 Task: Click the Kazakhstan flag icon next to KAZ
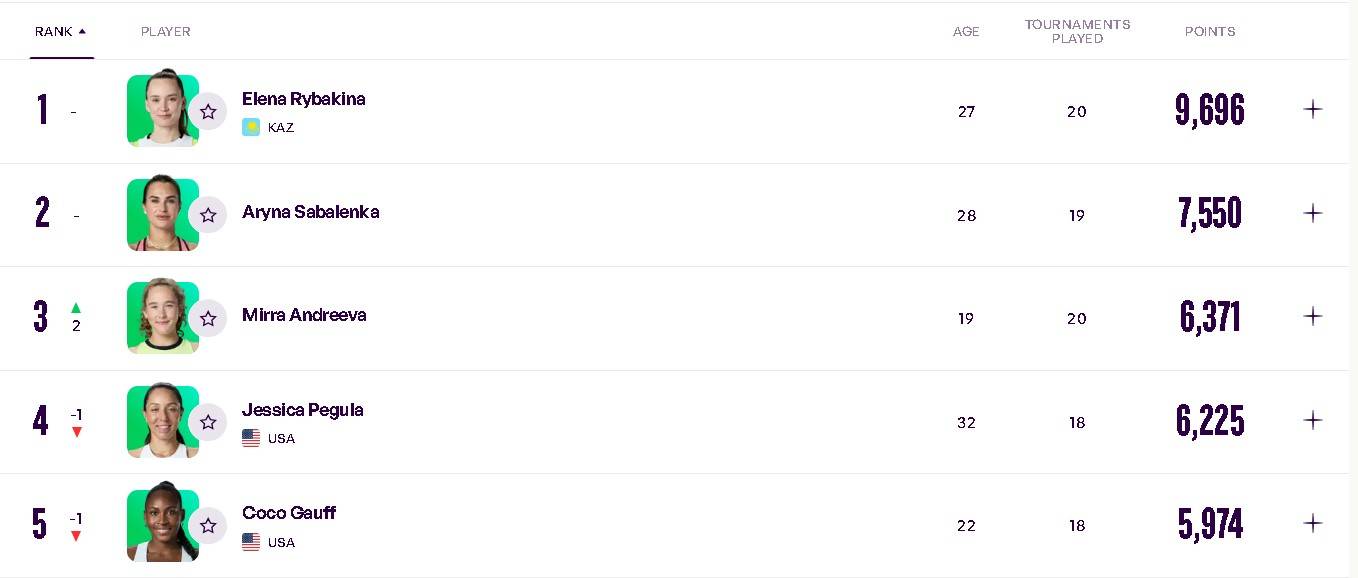[x=251, y=127]
